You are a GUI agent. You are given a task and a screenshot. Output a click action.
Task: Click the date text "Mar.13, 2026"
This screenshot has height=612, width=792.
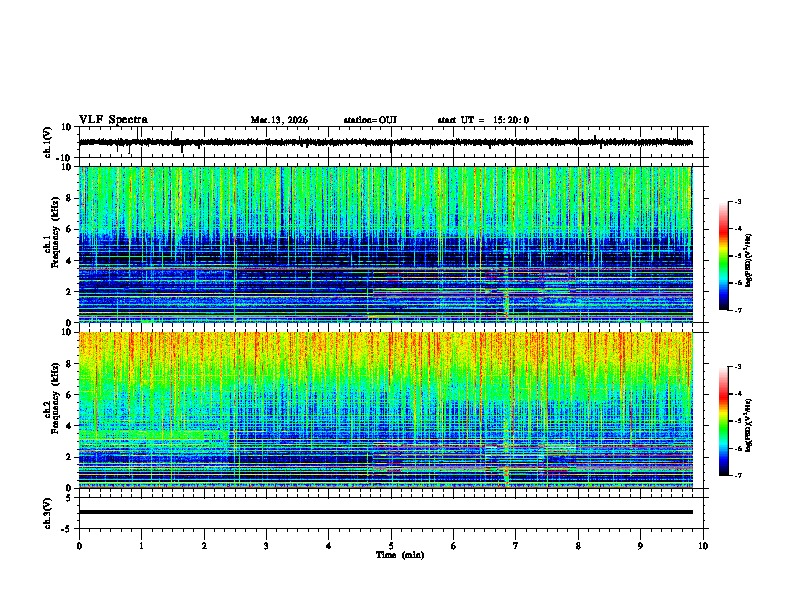[279, 120]
